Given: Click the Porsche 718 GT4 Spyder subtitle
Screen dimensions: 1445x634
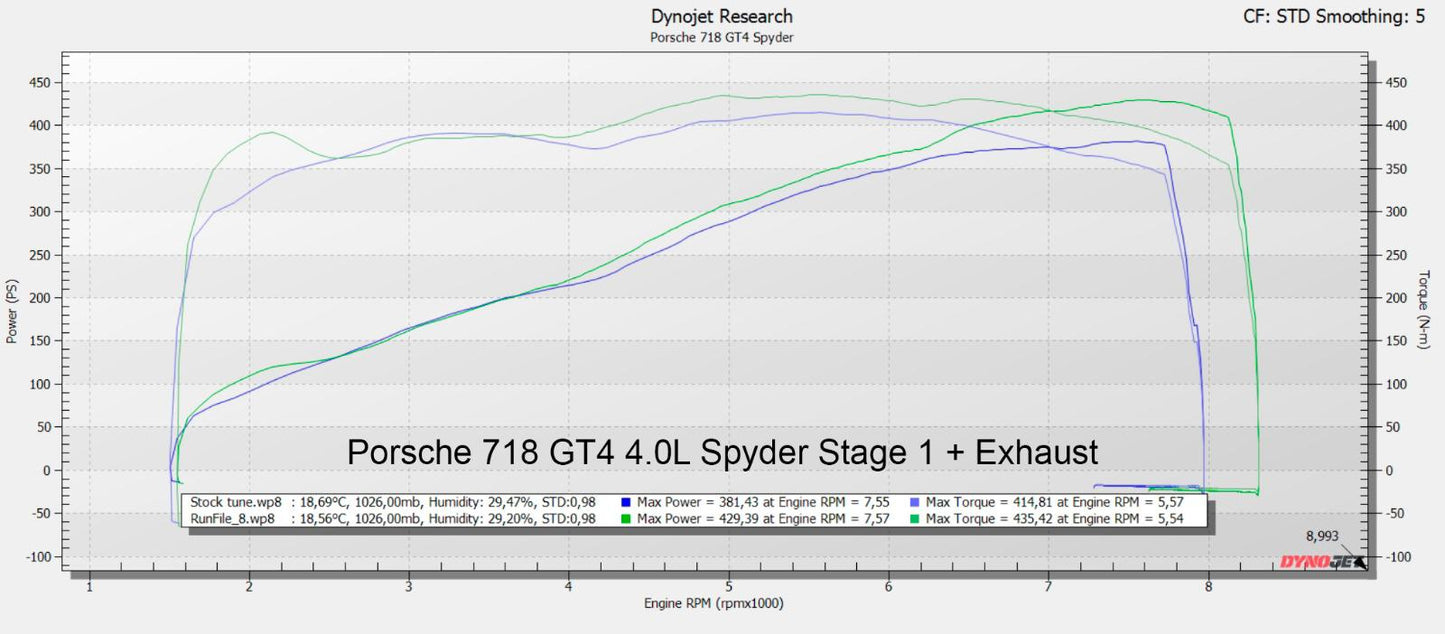Looking at the screenshot, I should point(721,38).
